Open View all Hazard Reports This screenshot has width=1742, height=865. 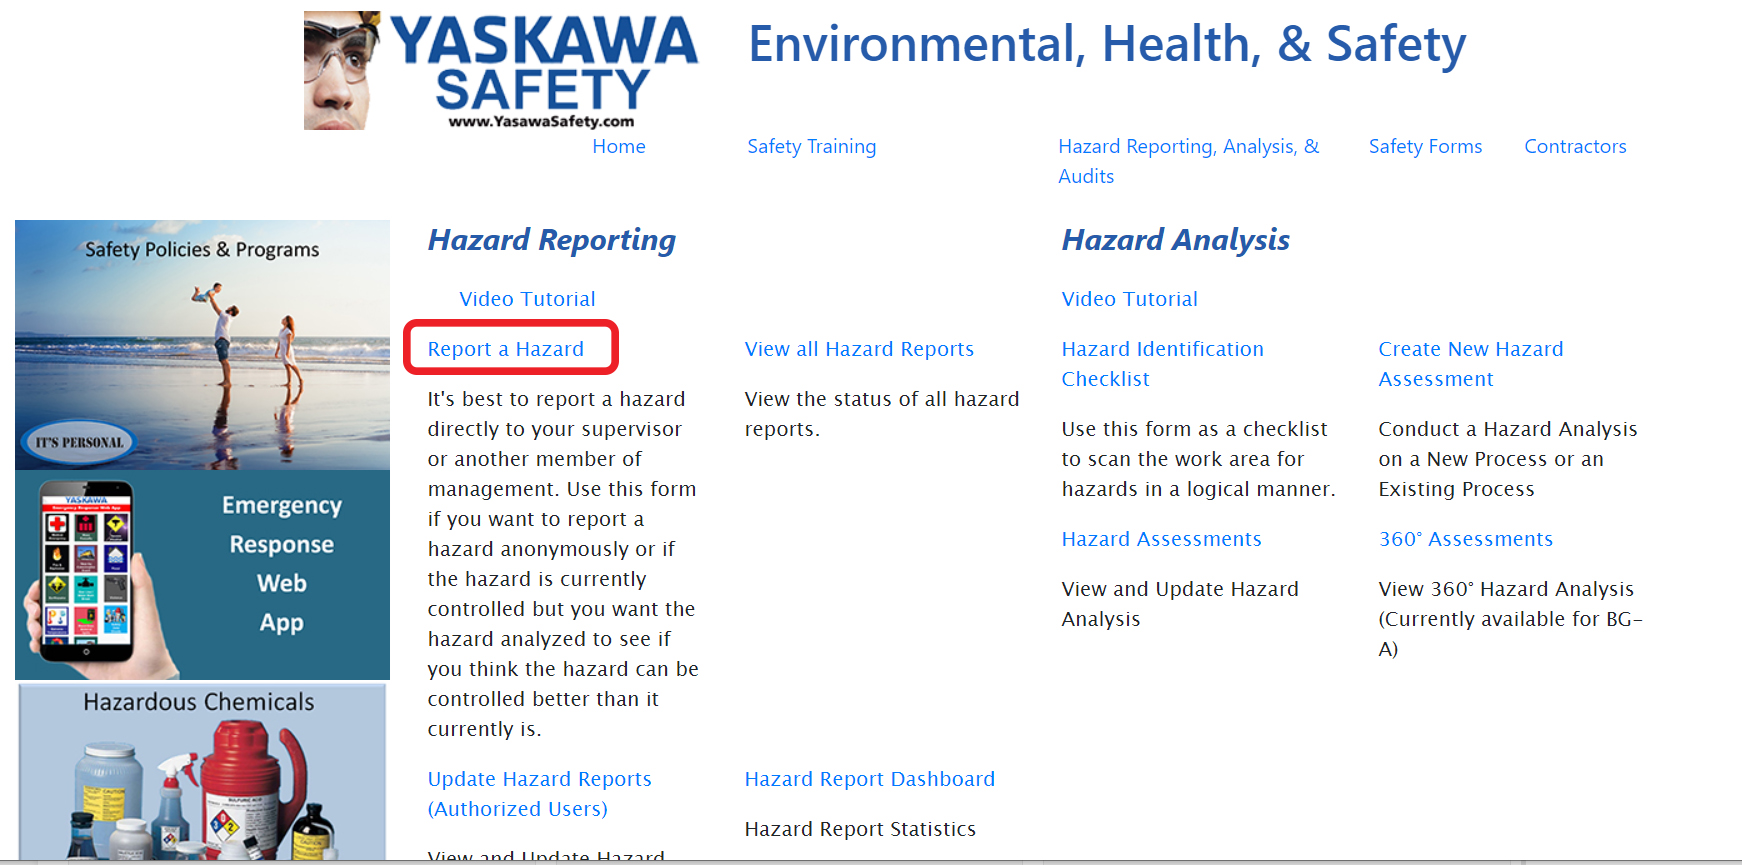click(859, 349)
